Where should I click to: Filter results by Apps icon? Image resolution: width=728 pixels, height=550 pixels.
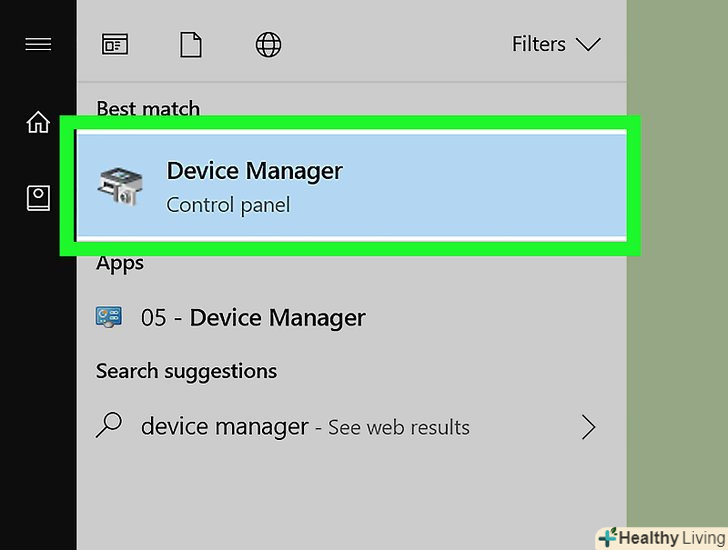[x=115, y=44]
